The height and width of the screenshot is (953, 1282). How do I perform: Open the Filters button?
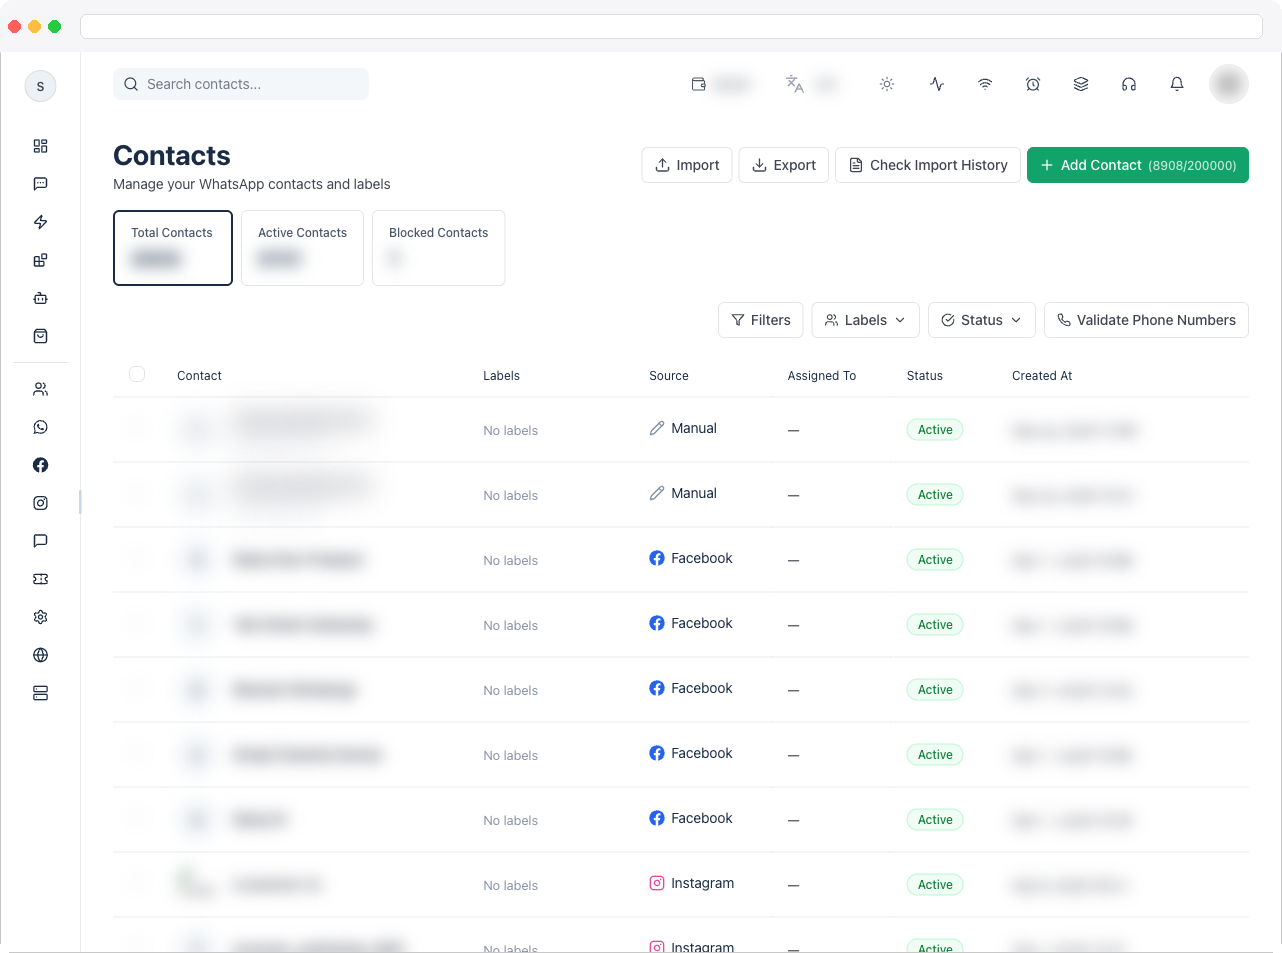click(761, 320)
